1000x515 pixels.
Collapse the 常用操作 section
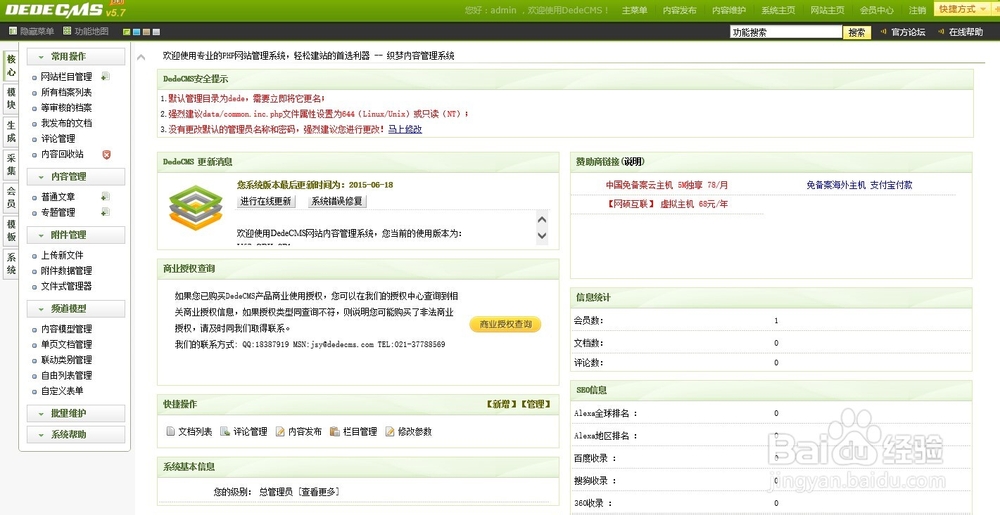click(77, 57)
